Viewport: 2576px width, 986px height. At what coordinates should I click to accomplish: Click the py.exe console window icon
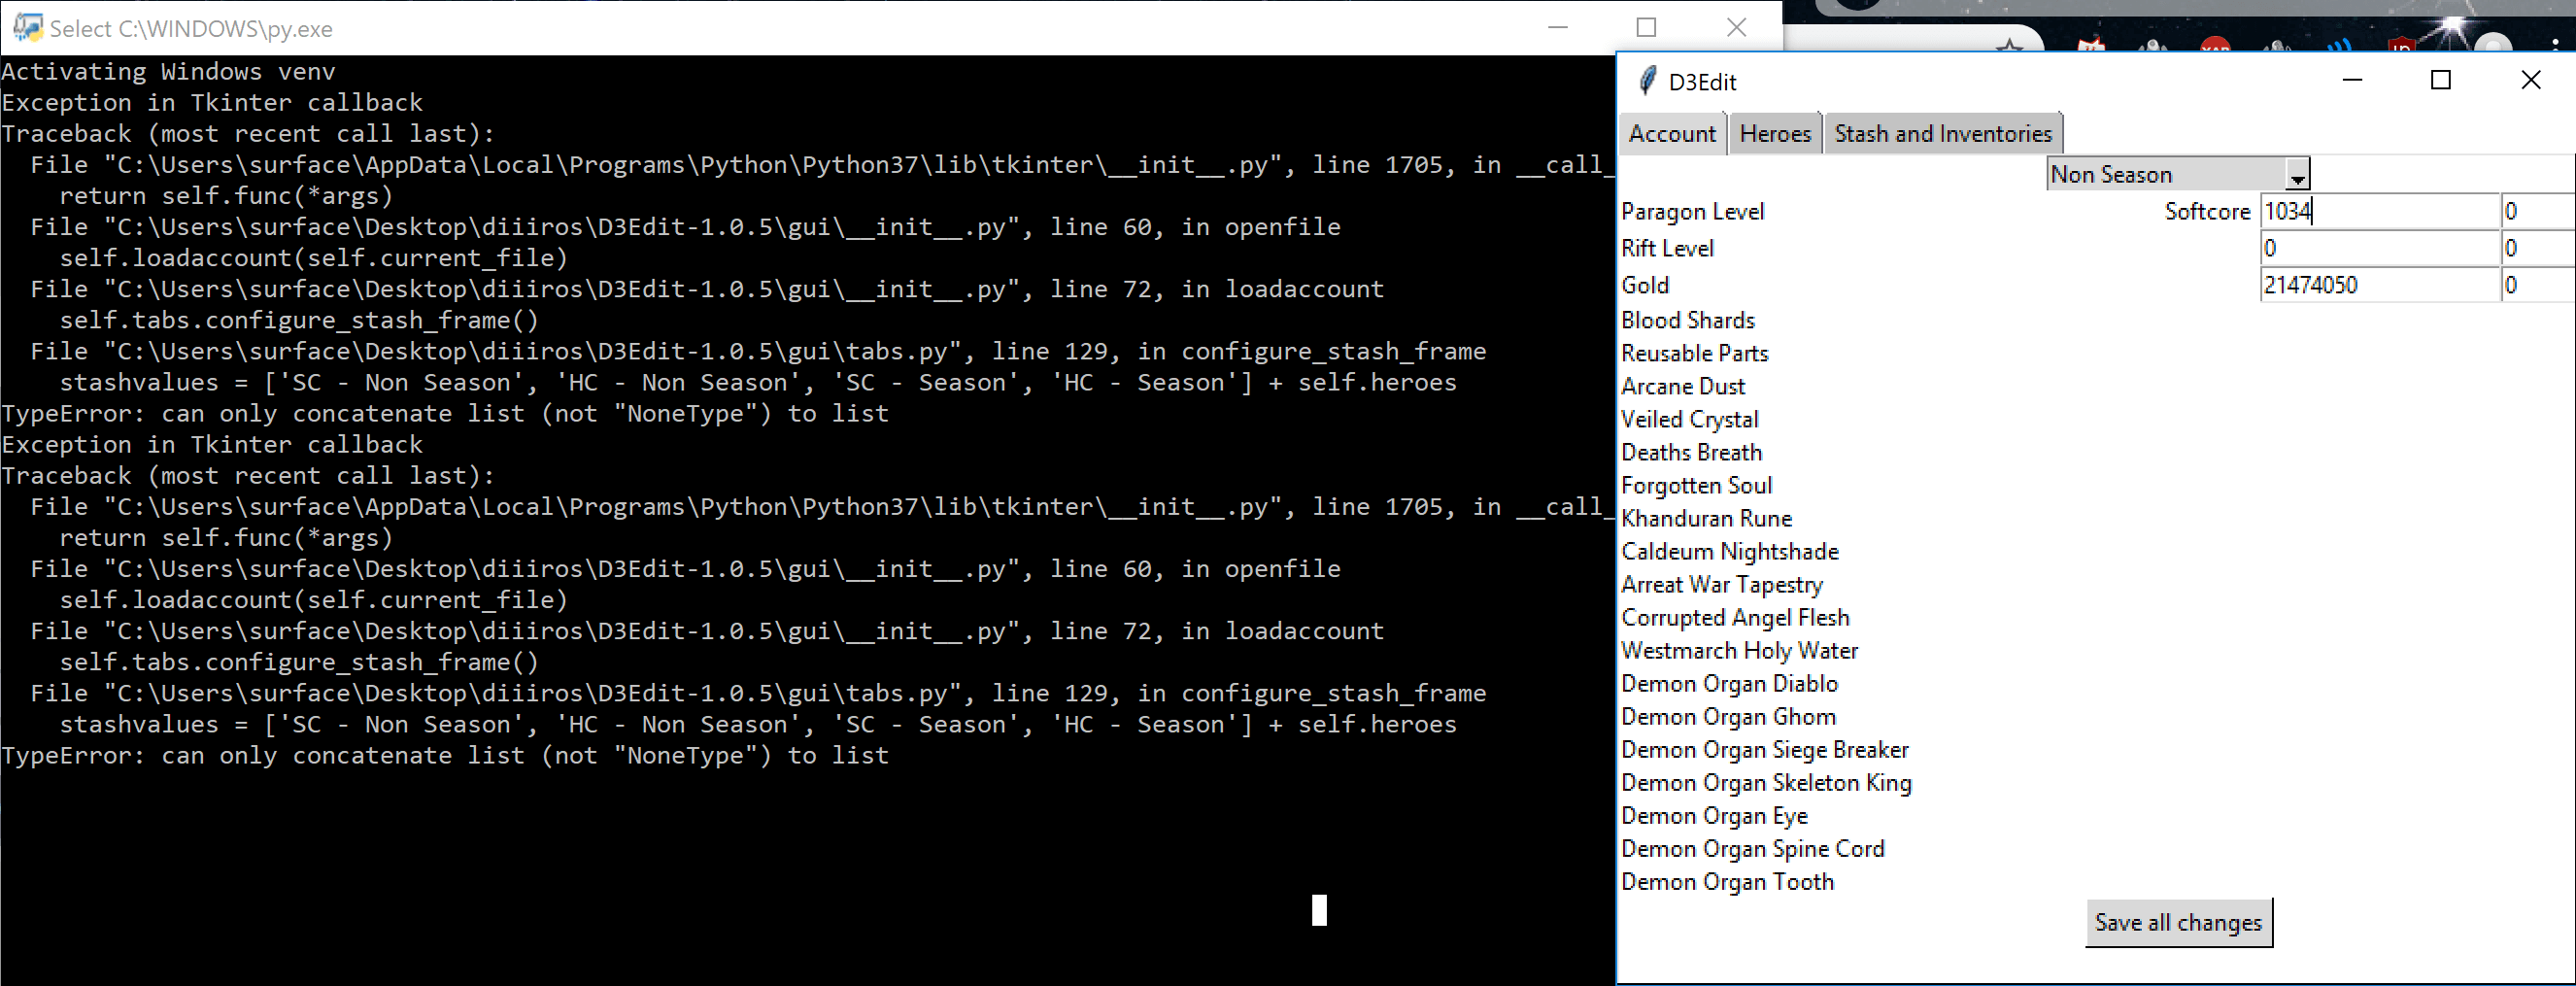coord(27,28)
